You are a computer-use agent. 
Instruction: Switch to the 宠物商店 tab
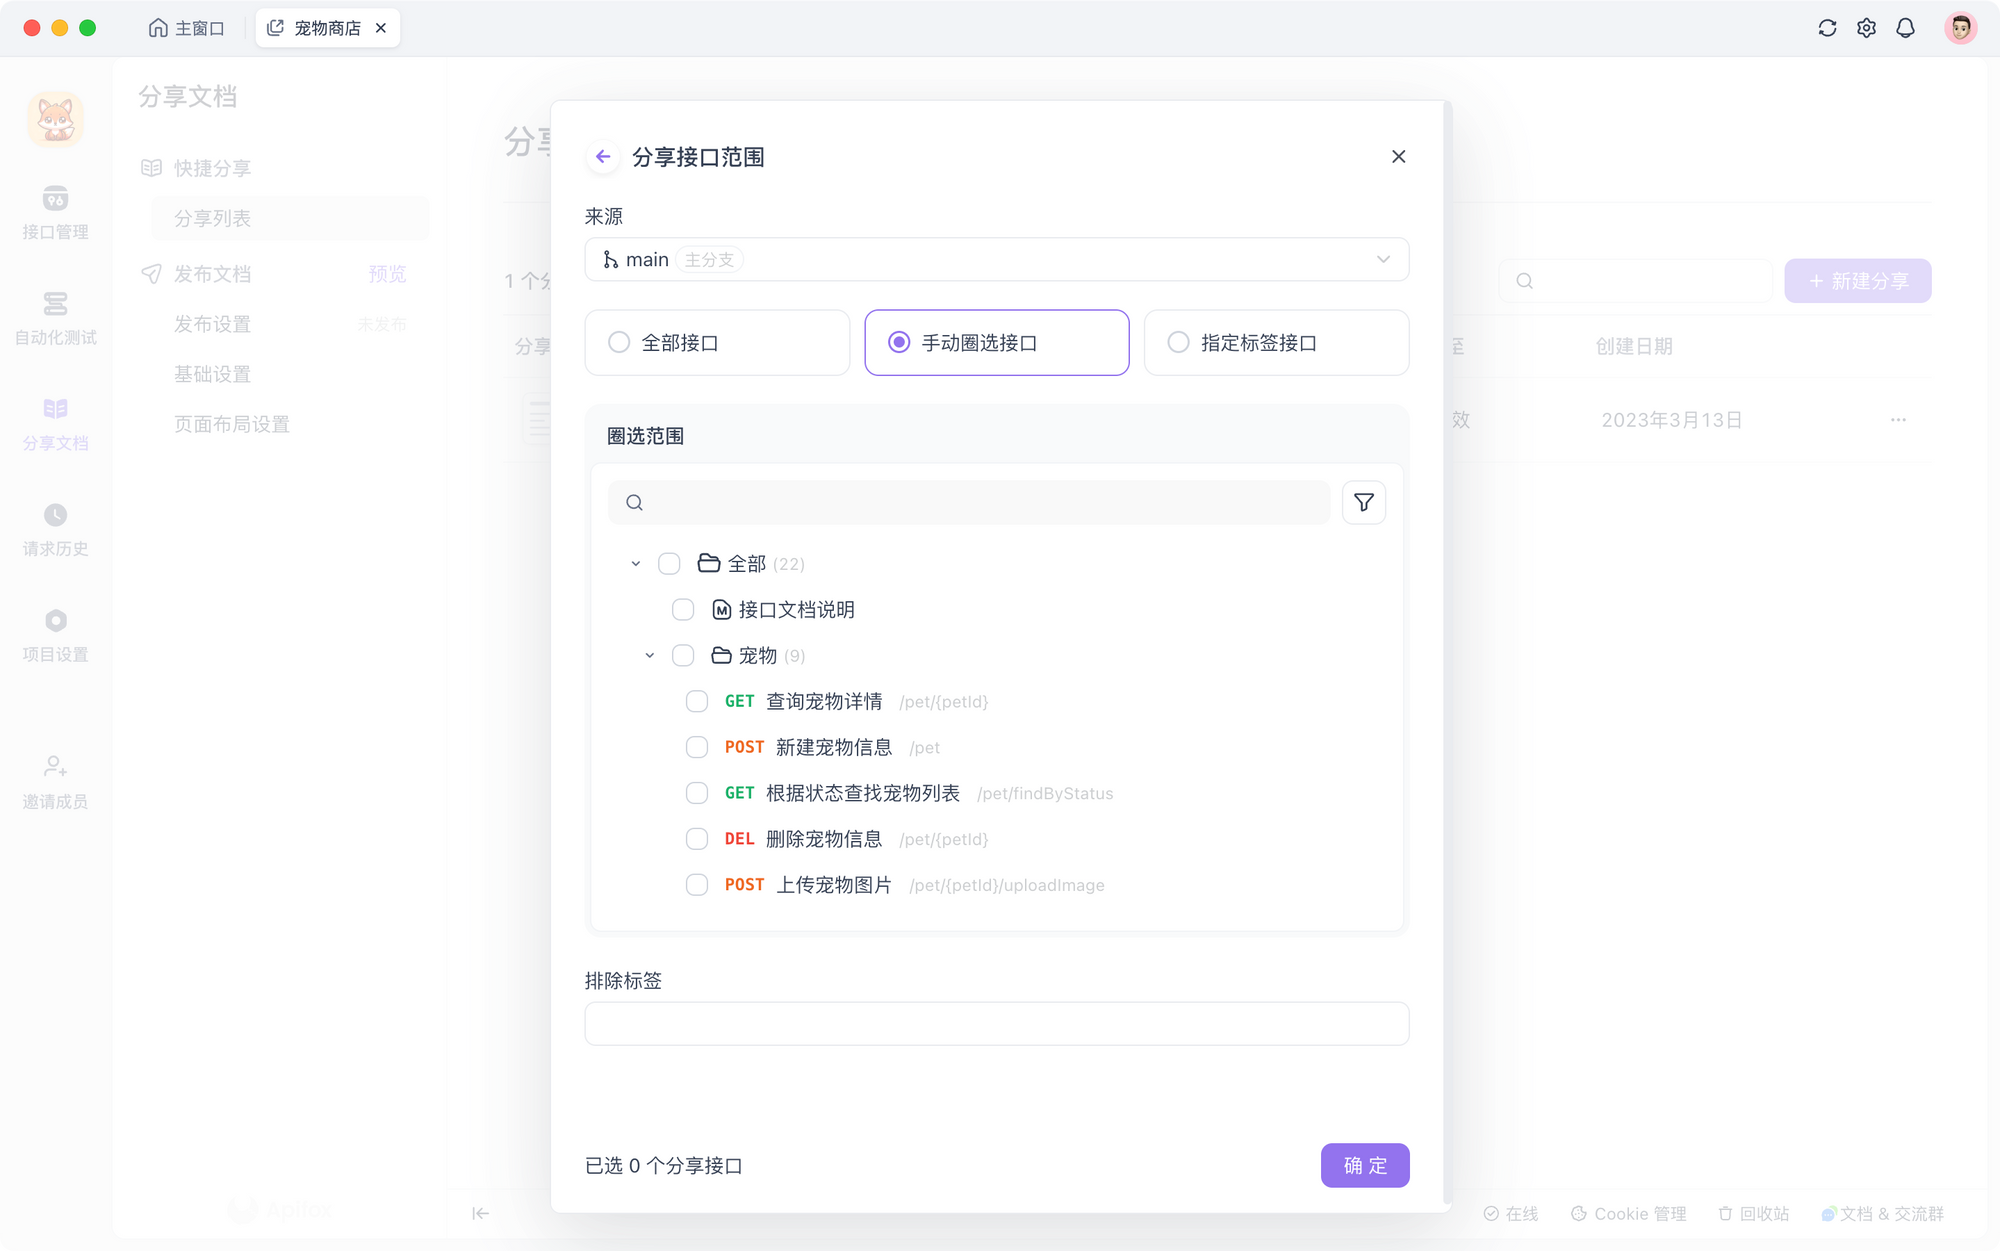click(x=327, y=28)
